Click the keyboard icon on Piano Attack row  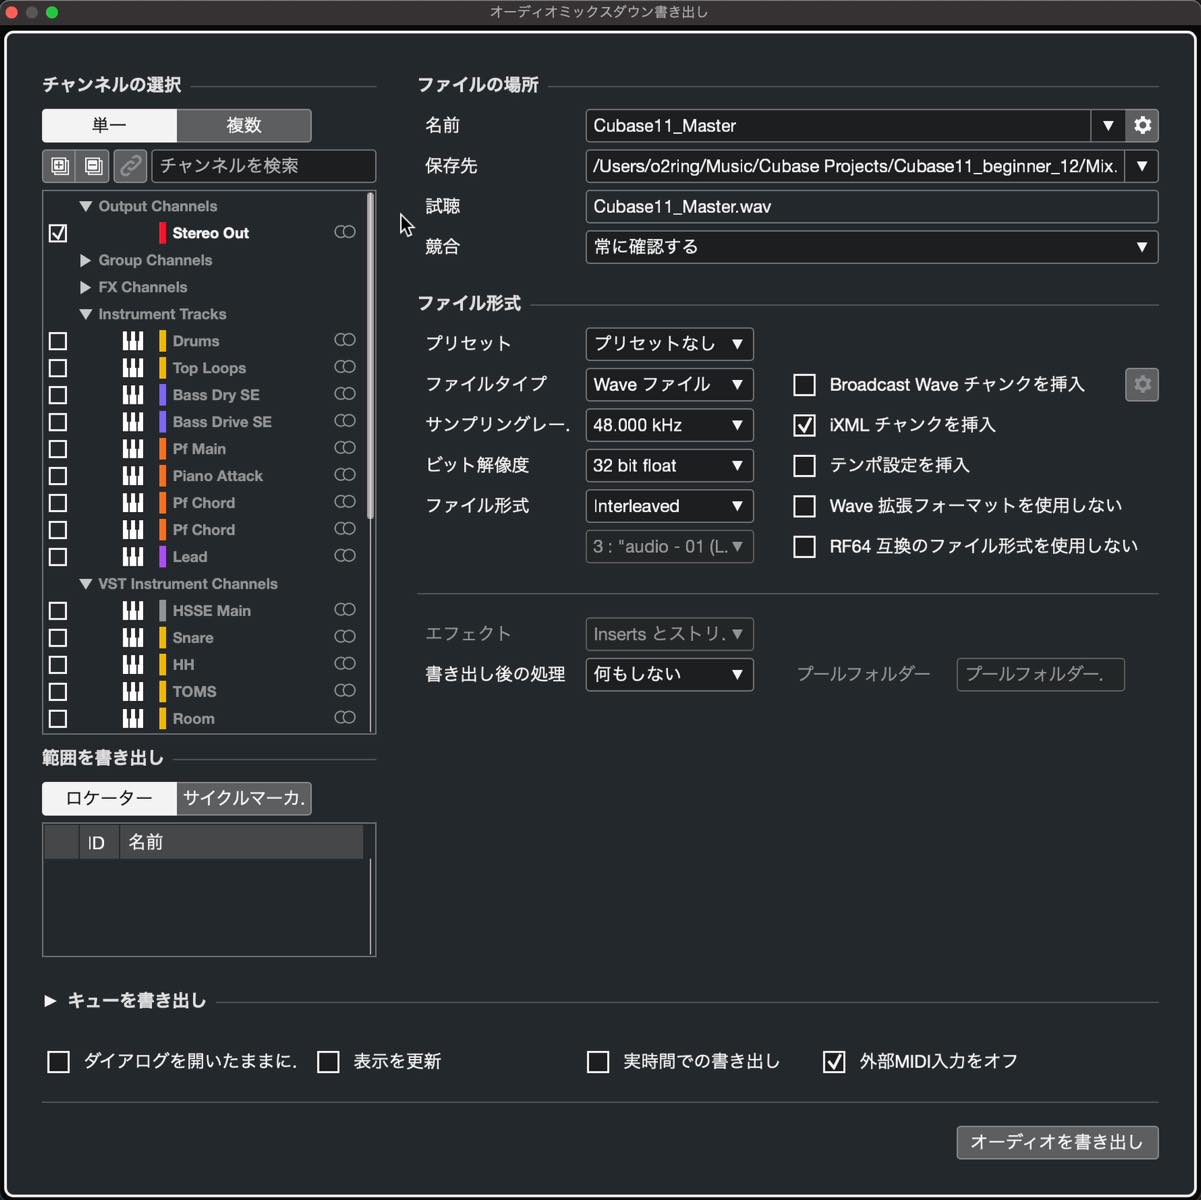133,476
